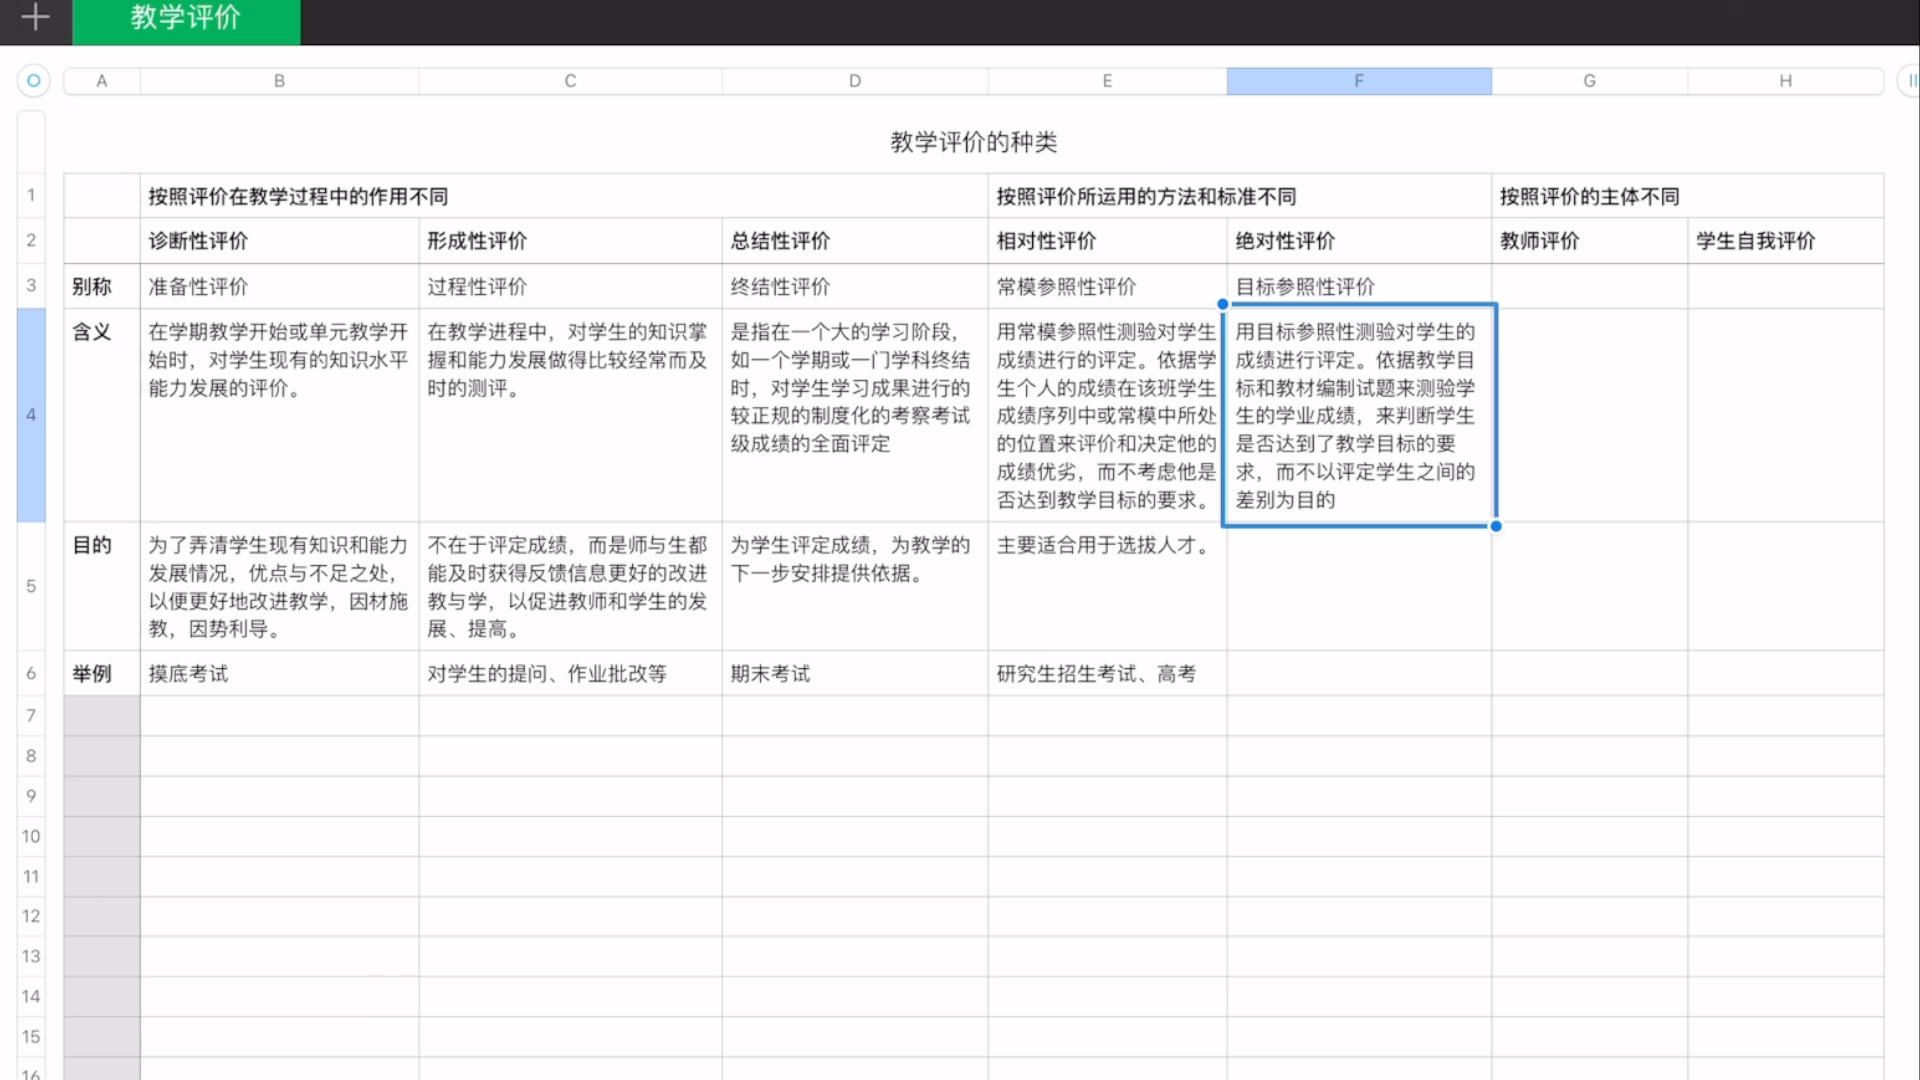Select cell starting 为学生评定成绩
The image size is (1920, 1080).
[x=855, y=586]
